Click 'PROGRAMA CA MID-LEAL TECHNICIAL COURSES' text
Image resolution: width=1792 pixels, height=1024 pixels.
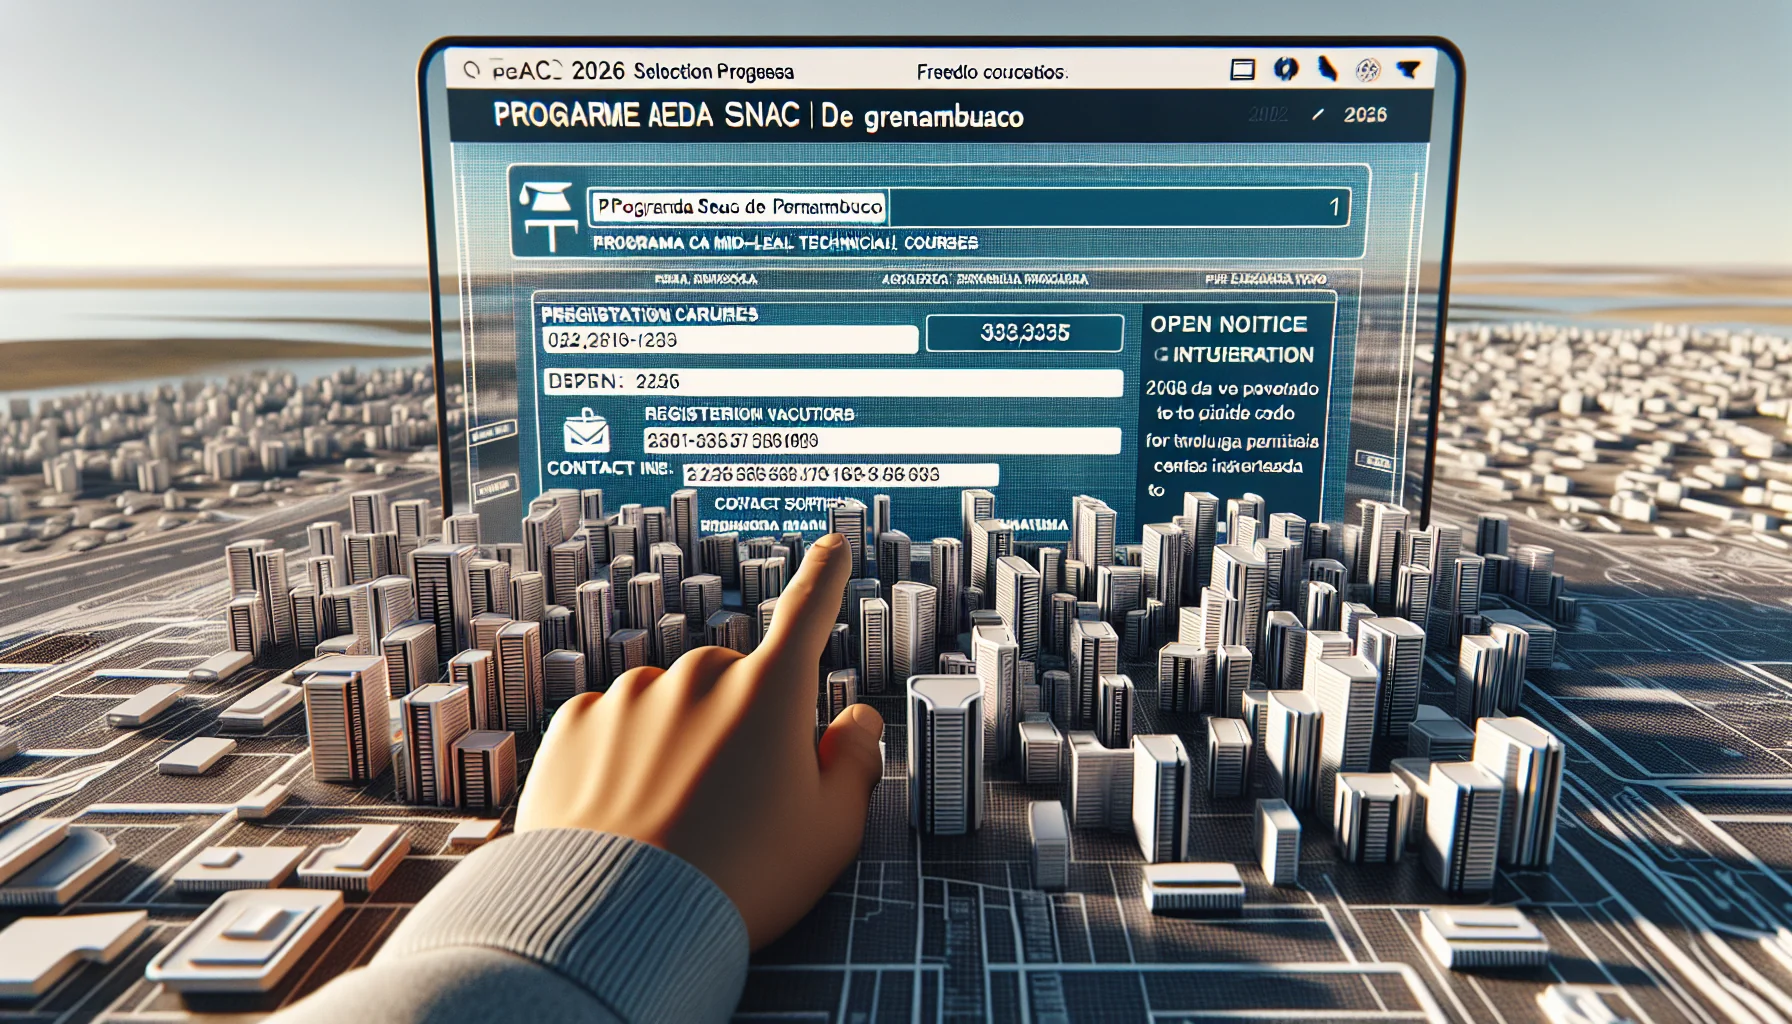tap(785, 243)
